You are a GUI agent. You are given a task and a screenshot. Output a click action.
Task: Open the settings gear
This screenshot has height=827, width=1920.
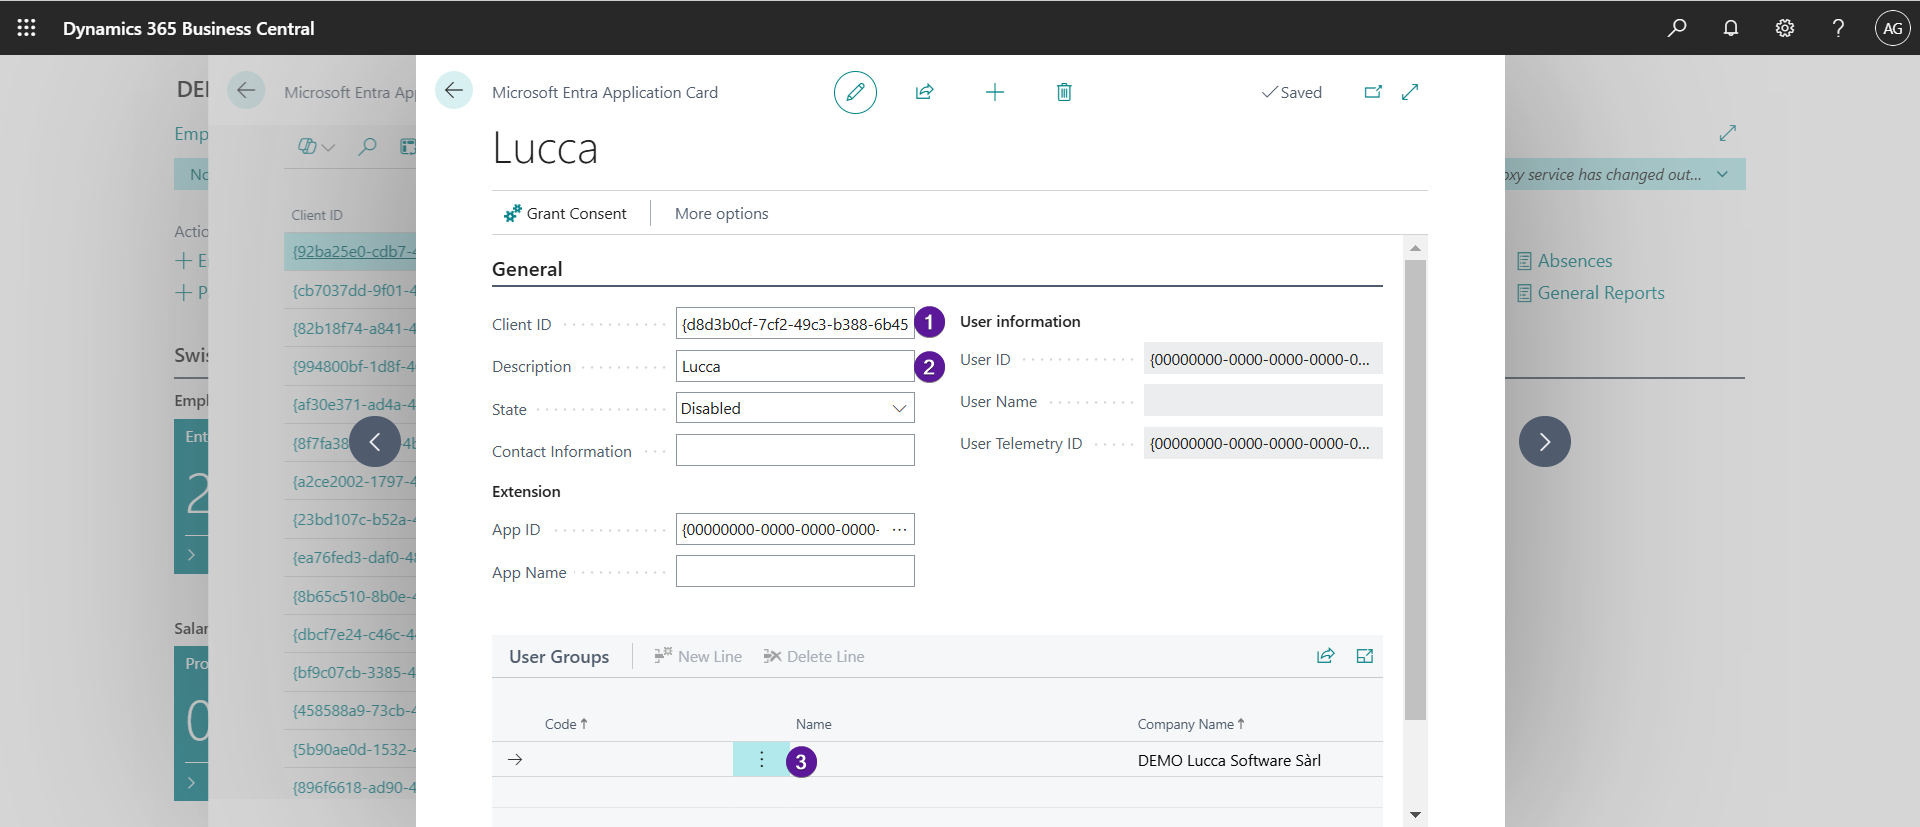(1785, 28)
